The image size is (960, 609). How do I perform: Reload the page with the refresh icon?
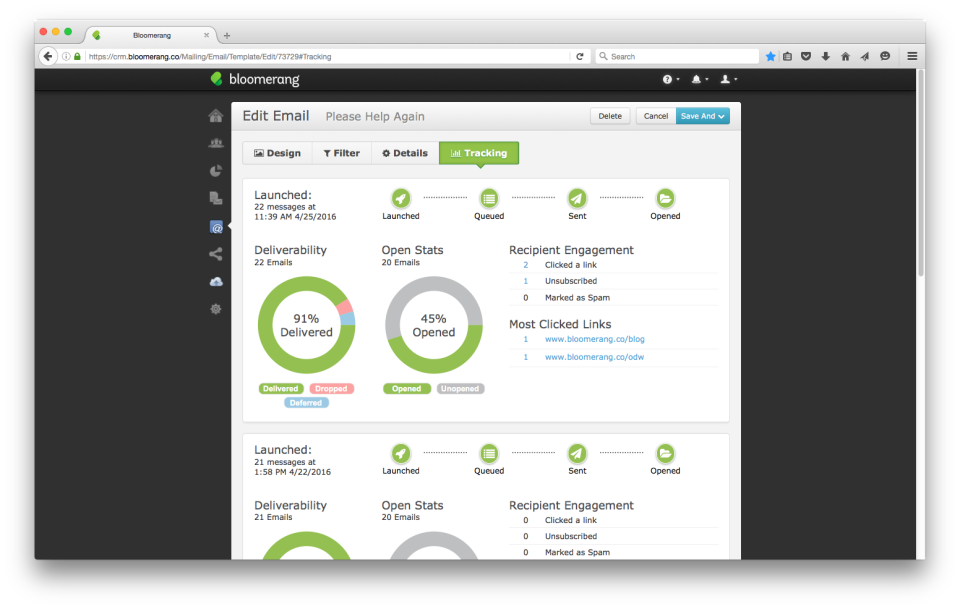580,56
